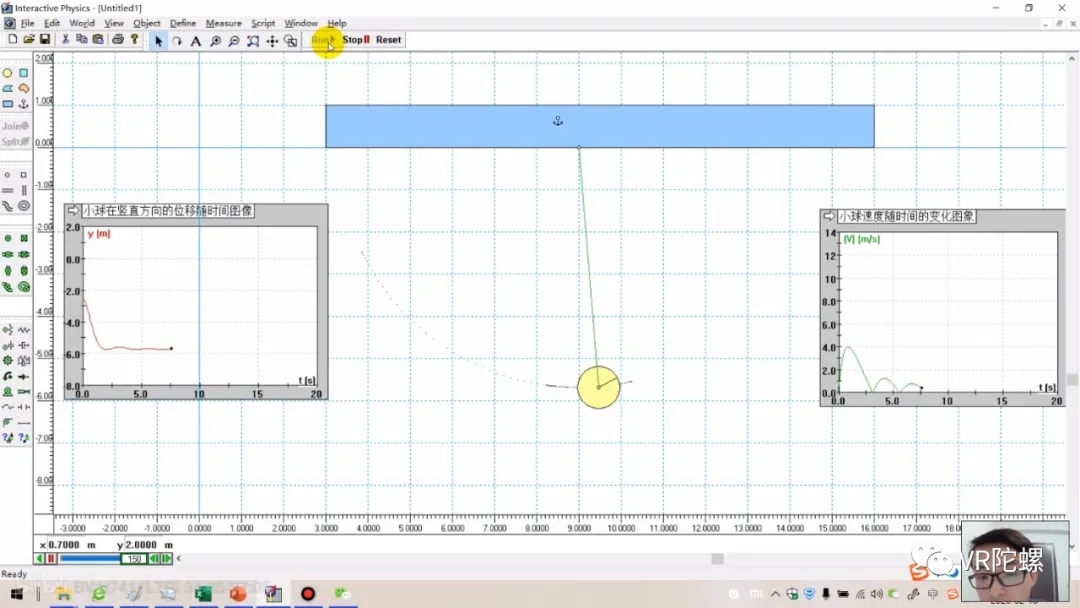
Task: Select the Rotate tool in toolbar
Action: [177, 41]
